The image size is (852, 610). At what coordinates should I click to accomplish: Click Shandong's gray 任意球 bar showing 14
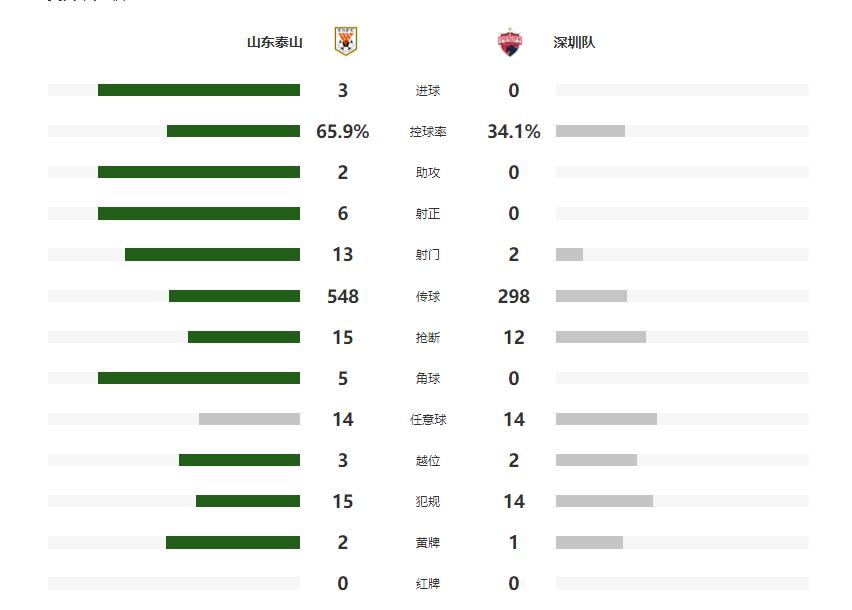coord(249,419)
